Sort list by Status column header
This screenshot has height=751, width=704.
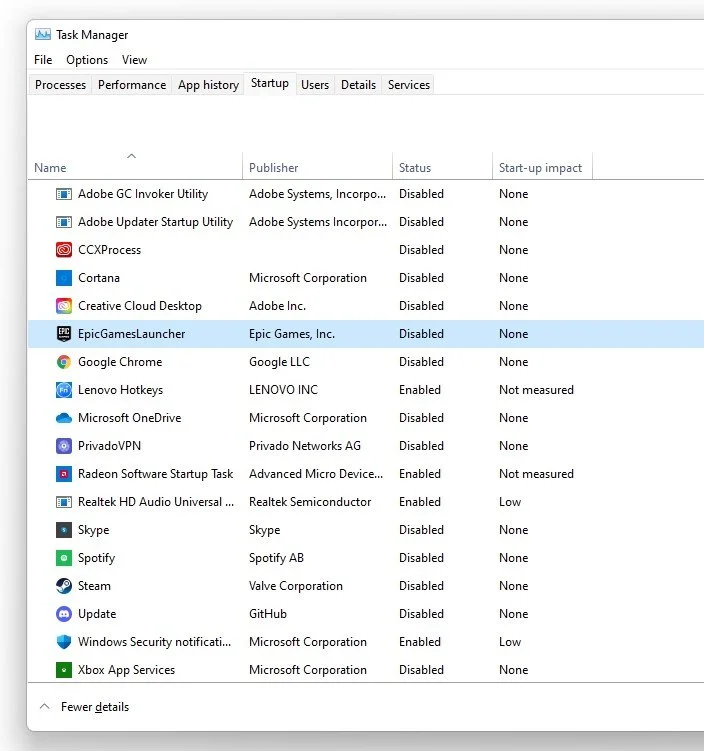pyautogui.click(x=415, y=168)
